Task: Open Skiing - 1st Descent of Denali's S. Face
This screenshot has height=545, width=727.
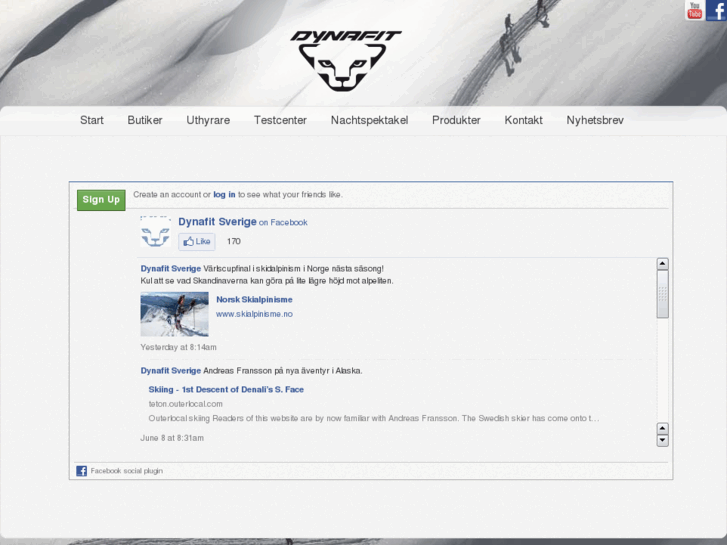Action: [226, 390]
